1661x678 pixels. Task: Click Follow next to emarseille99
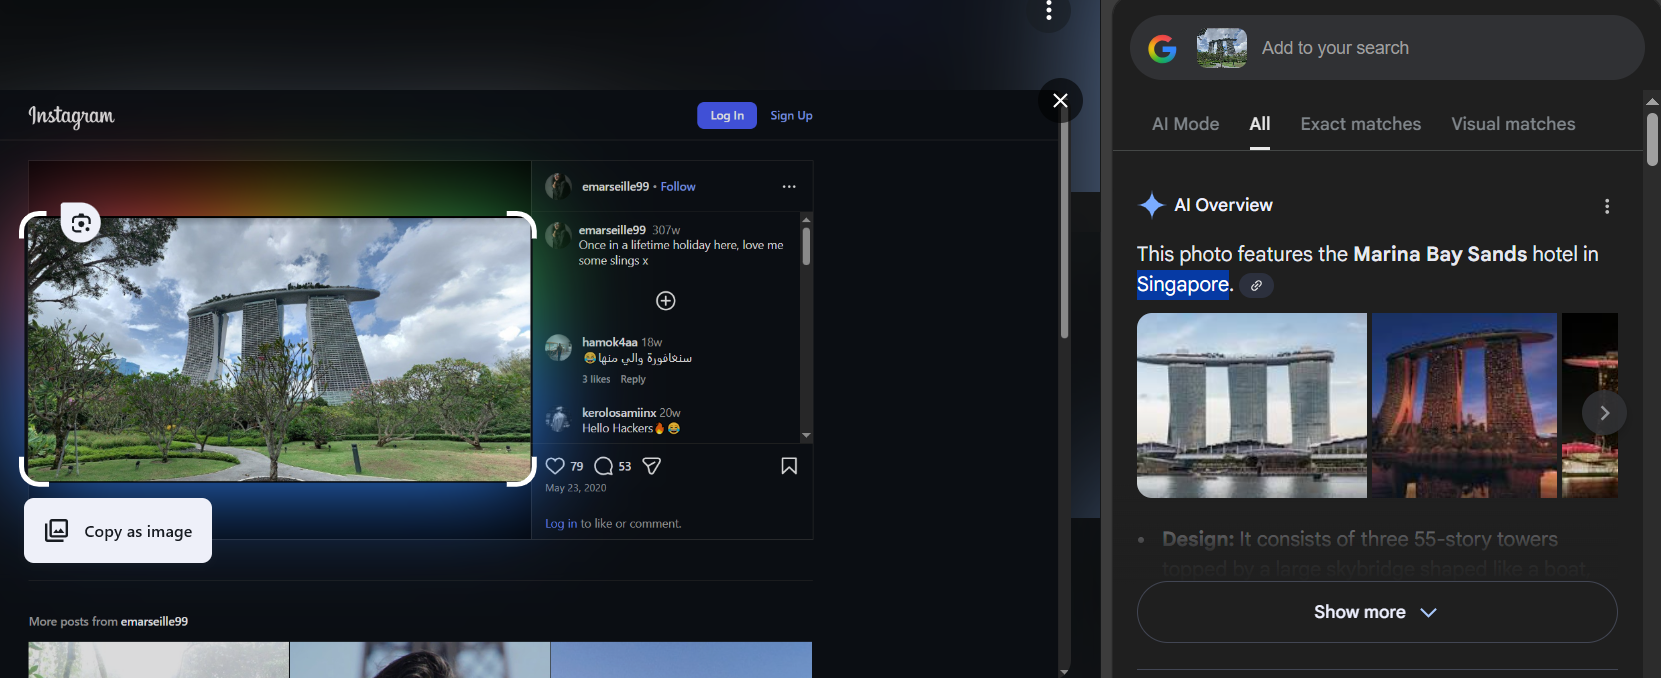tap(678, 187)
